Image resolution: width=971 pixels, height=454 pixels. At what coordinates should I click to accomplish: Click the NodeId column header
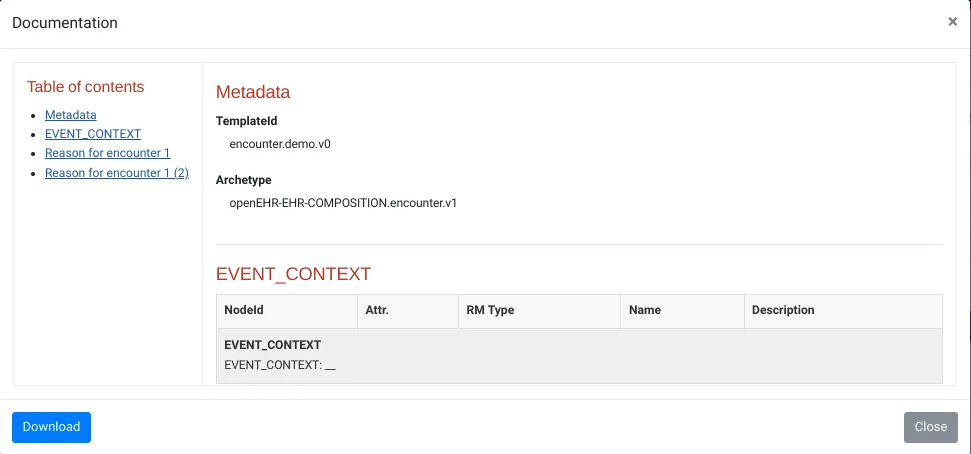pos(244,310)
